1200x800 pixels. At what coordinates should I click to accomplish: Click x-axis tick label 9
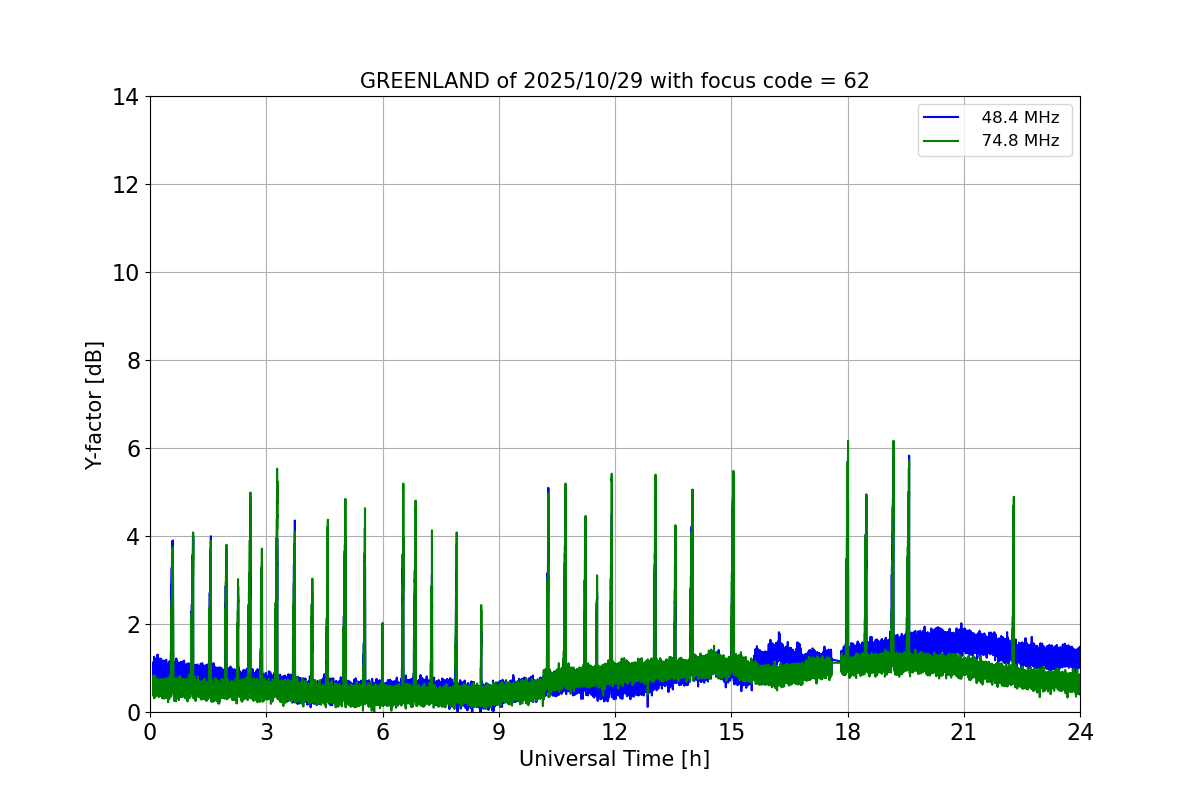(x=499, y=732)
